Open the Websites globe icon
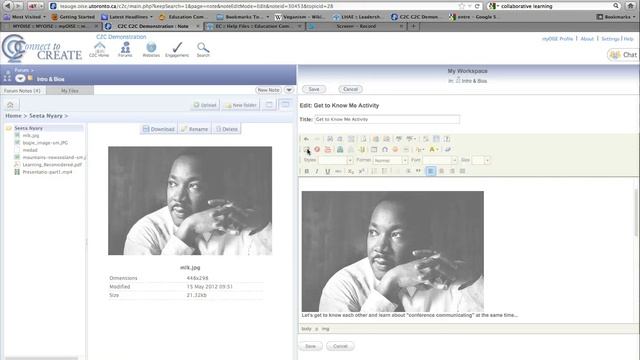 [x=151, y=49]
